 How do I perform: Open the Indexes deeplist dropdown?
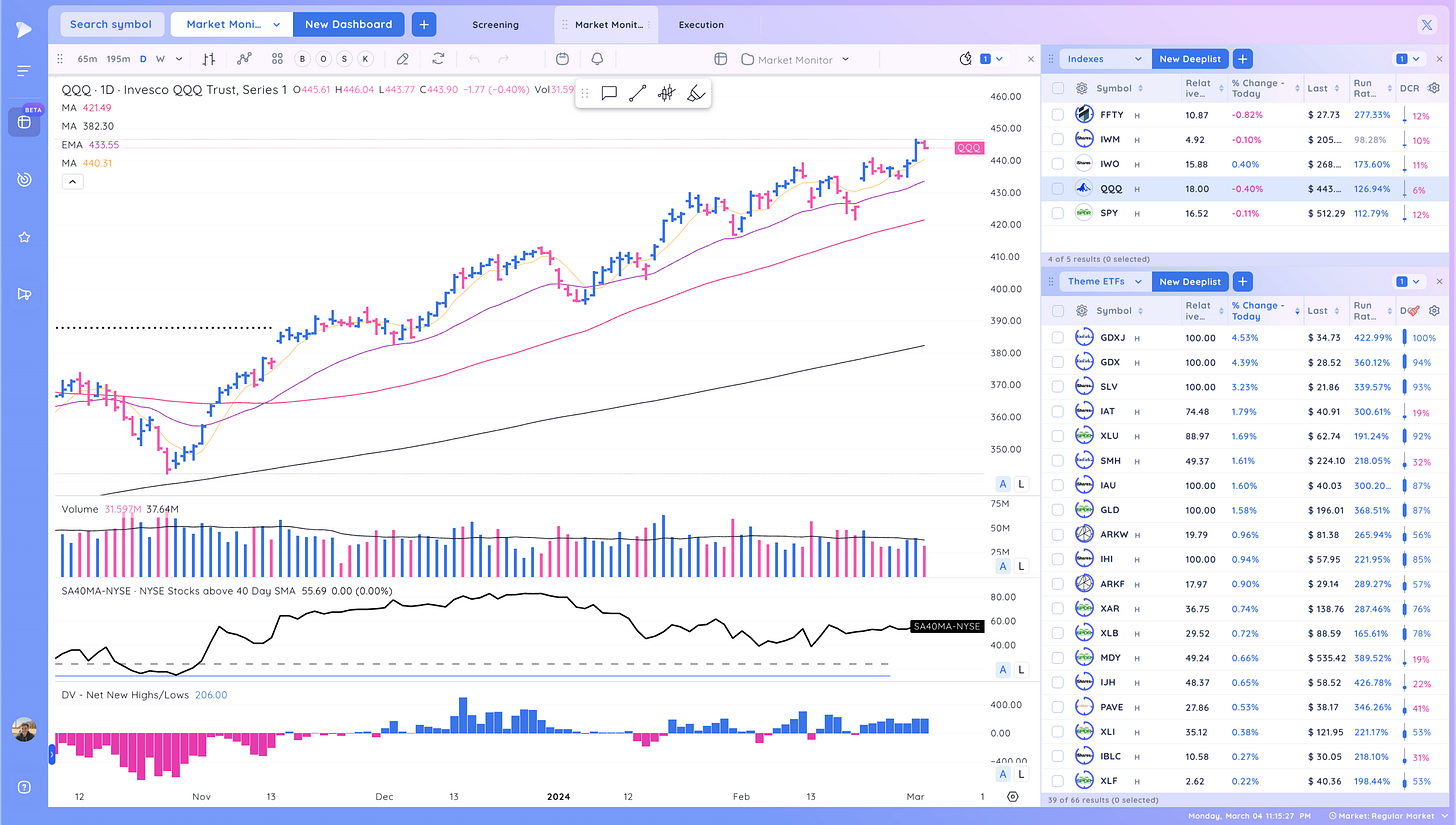(x=1105, y=59)
